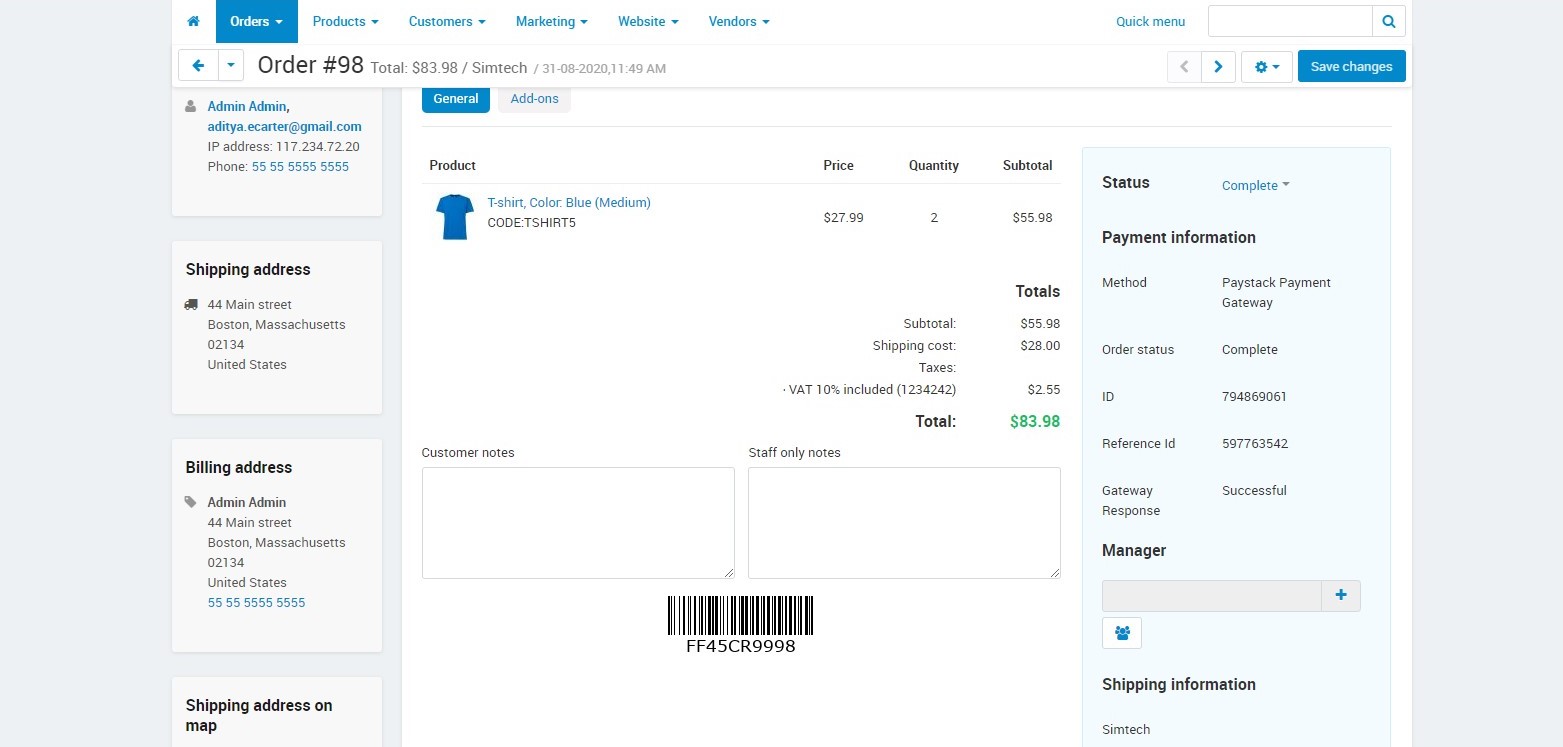Viewport: 1563px width, 747px height.
Task: Open the T-shirt, Color: Blue product link
Action: (x=569, y=202)
